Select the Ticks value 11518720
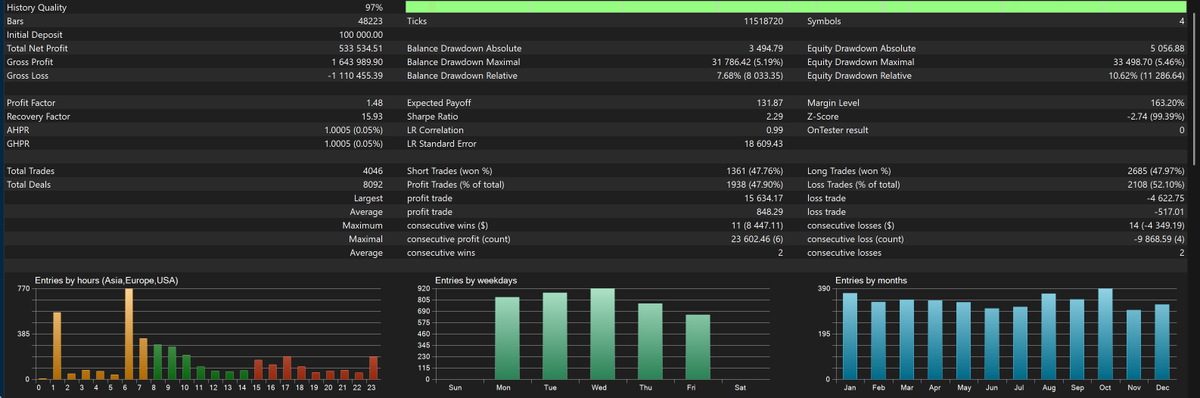Image resolution: width=1200 pixels, height=398 pixels. [x=763, y=21]
